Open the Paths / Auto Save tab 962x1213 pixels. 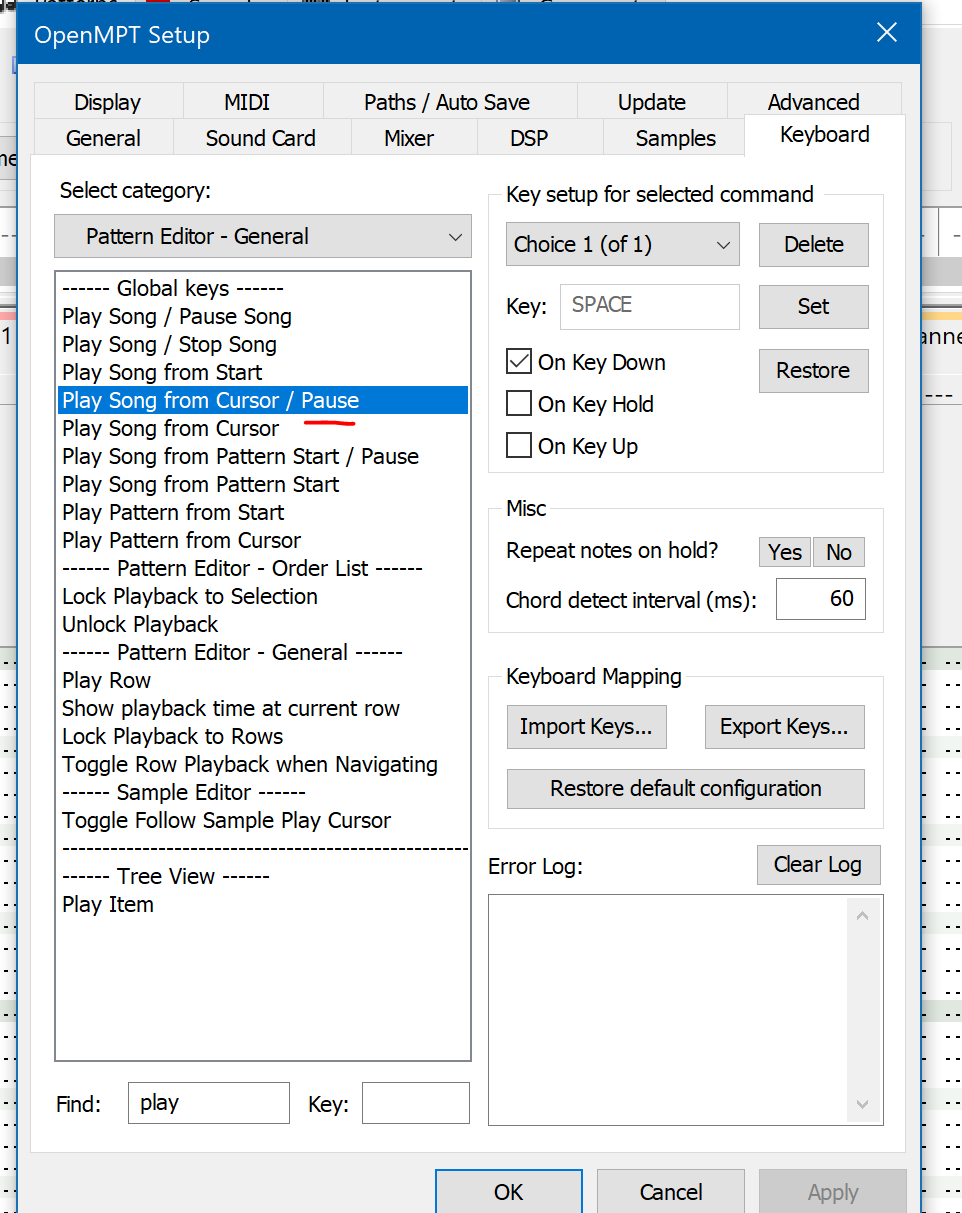tap(447, 102)
